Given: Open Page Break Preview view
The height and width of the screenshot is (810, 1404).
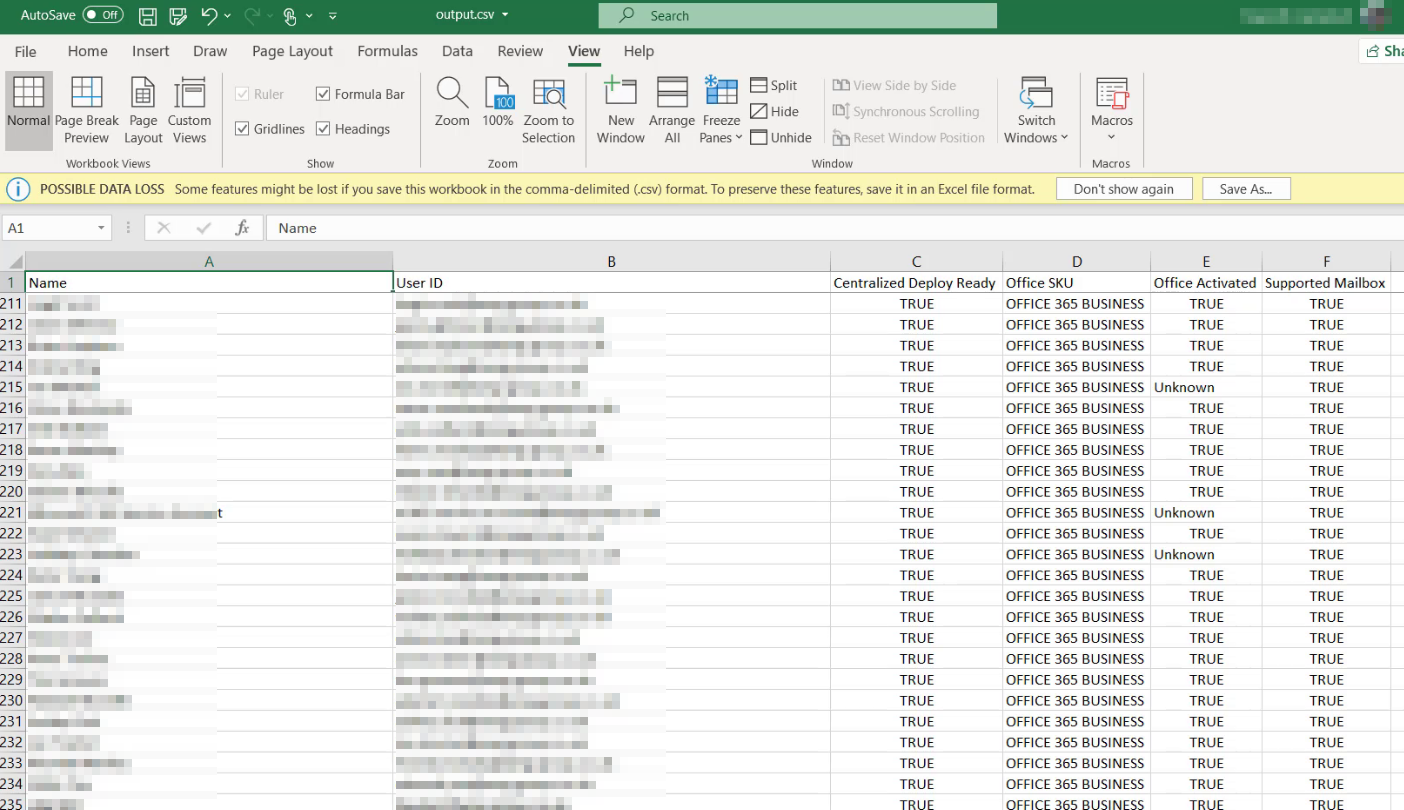Looking at the screenshot, I should [87, 111].
